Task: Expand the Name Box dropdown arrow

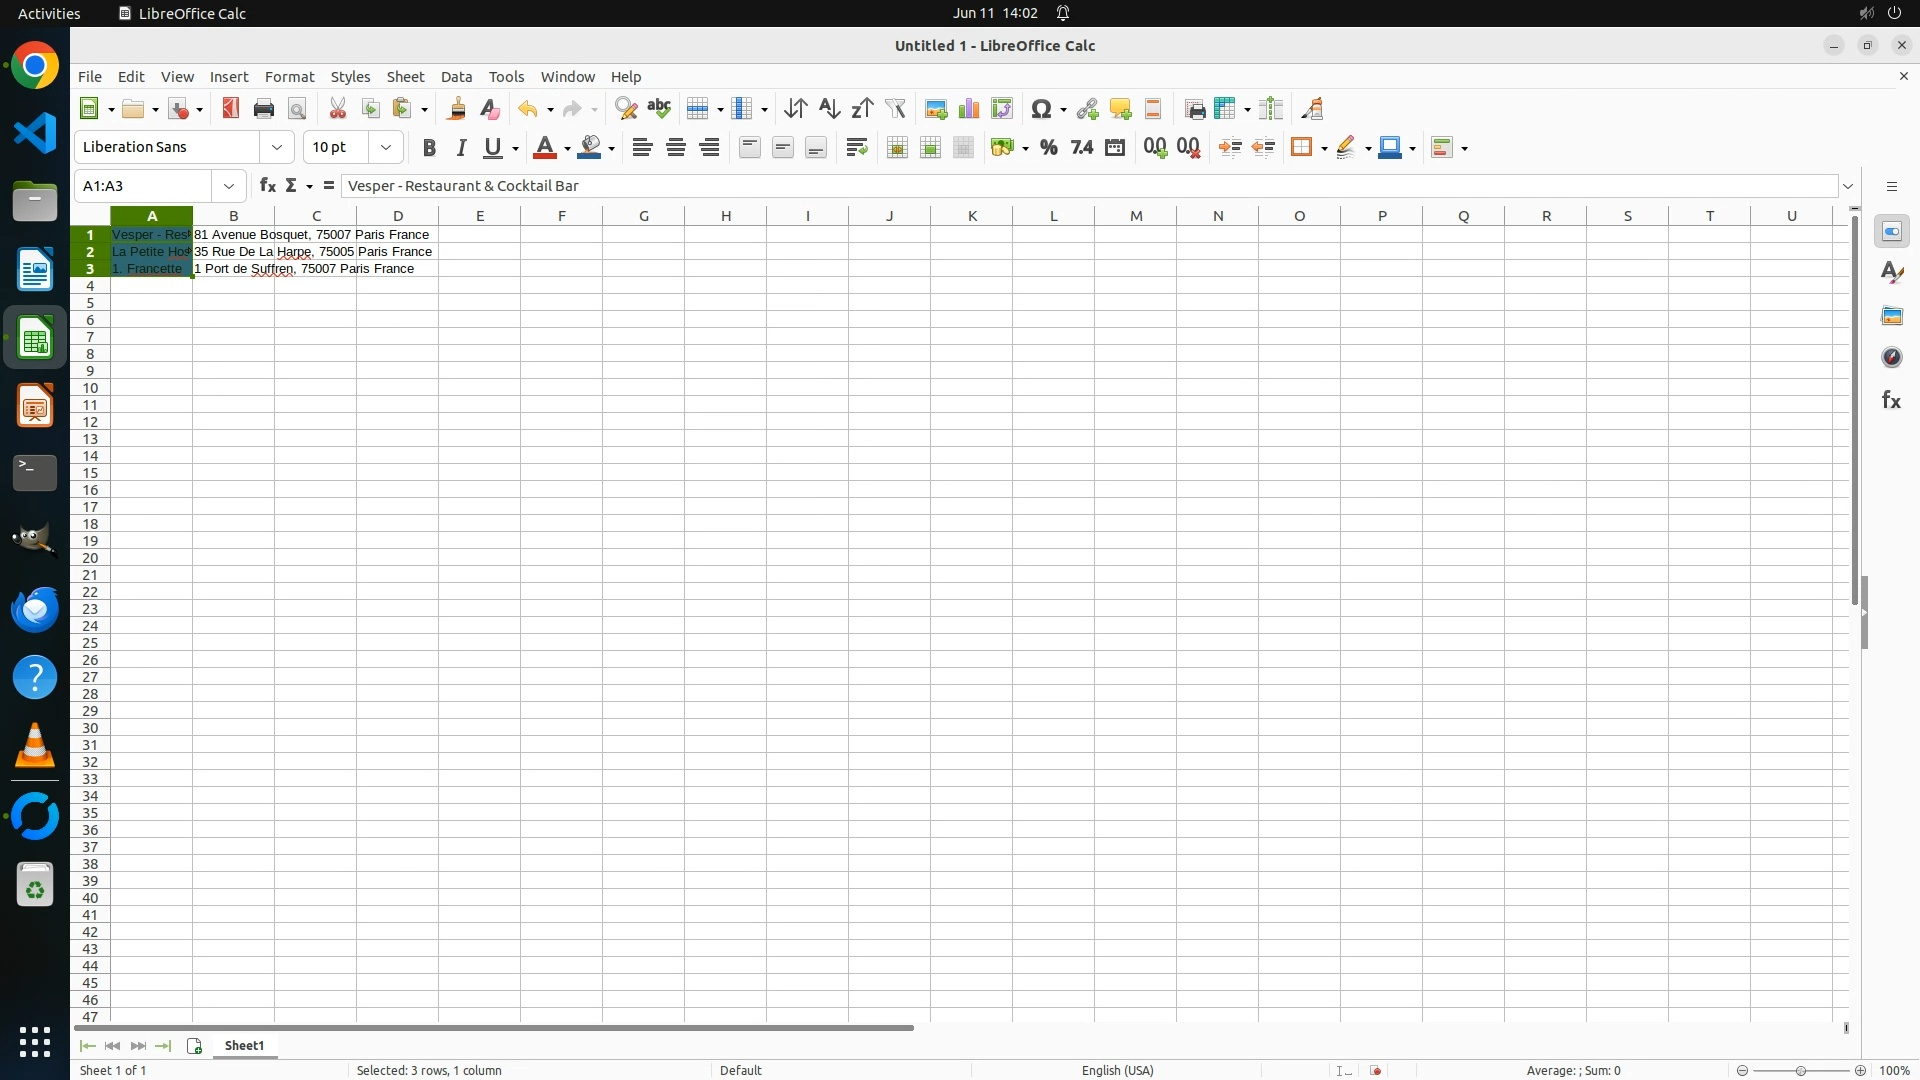Action: 229,186
